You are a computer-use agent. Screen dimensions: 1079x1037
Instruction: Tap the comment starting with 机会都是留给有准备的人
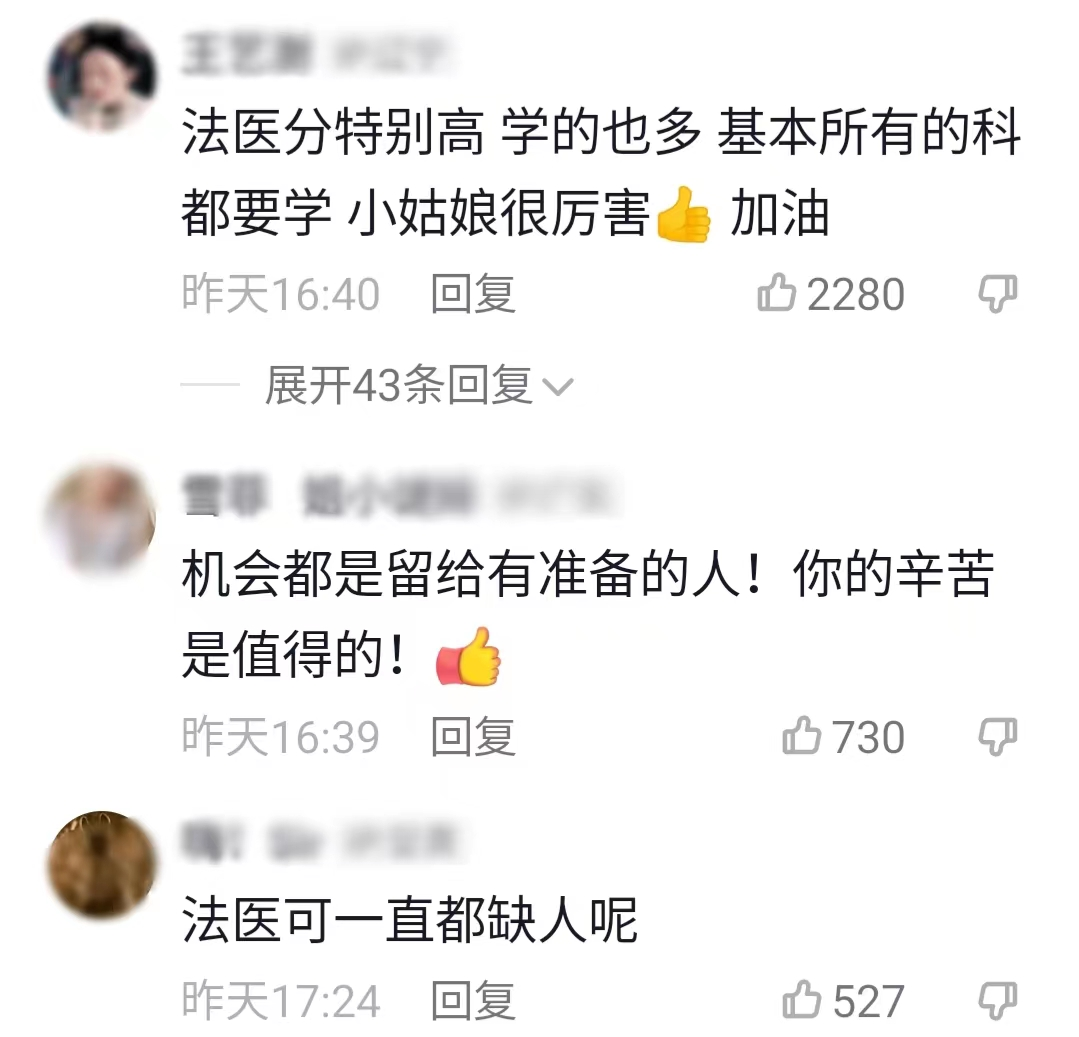point(588,614)
